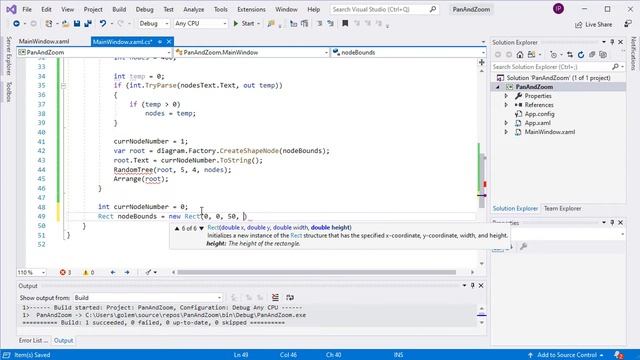Screen dimensions: 640x360
Task: Click the editor horizontal scrollbar
Action: pos(316,272)
